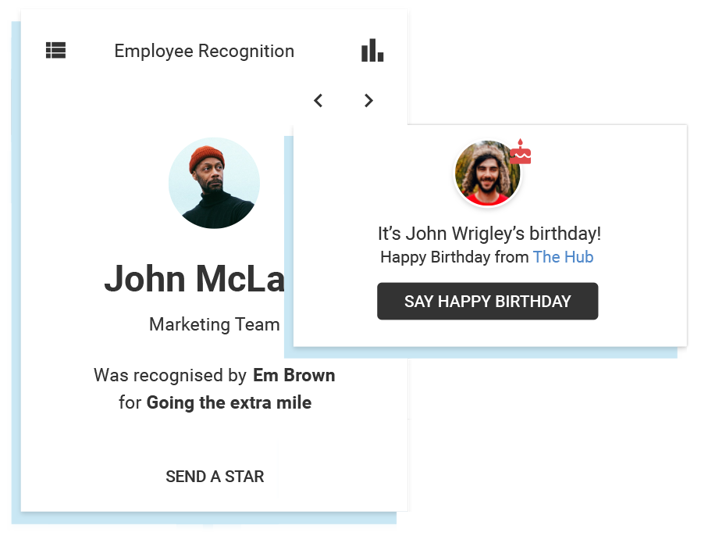Open the bar chart leaderboard icon
This screenshot has height=535, width=701.
click(x=372, y=50)
